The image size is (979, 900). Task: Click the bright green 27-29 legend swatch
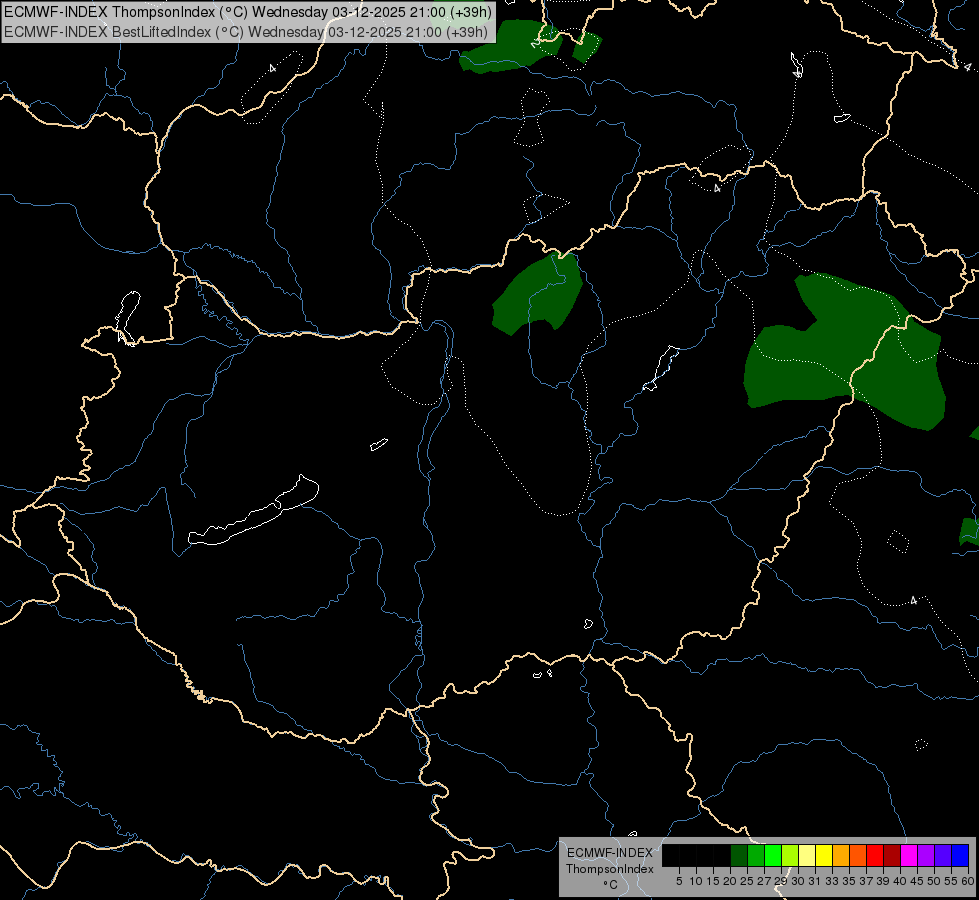pos(773,855)
